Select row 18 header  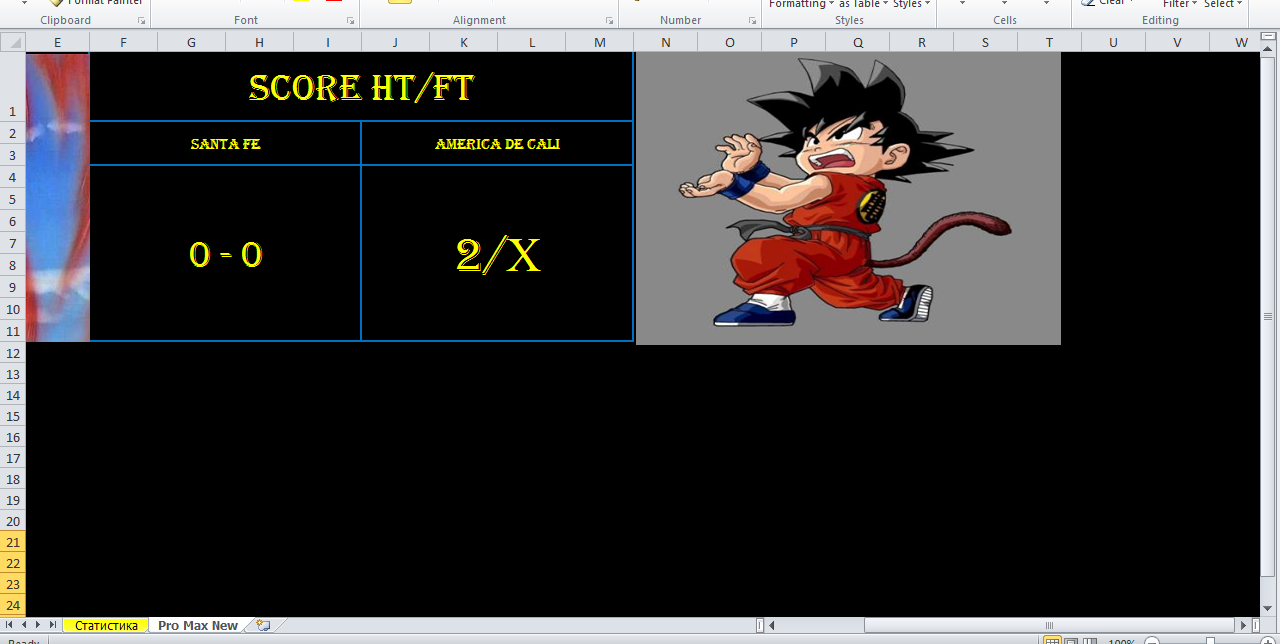tap(13, 479)
